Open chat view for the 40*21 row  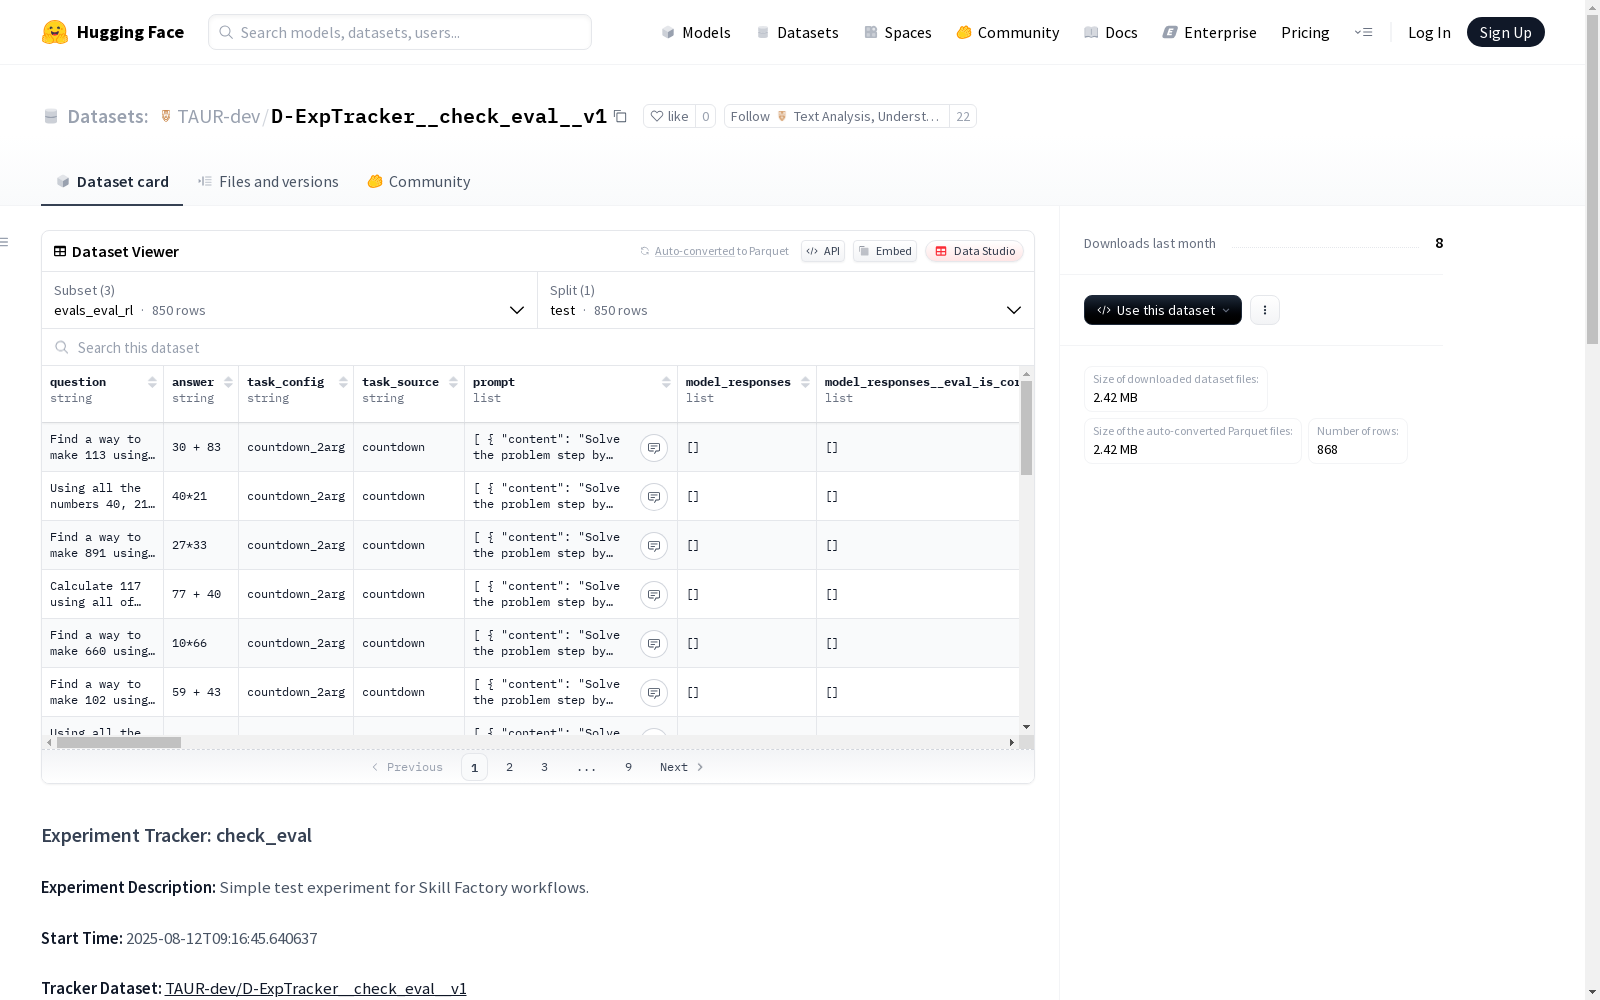(654, 496)
